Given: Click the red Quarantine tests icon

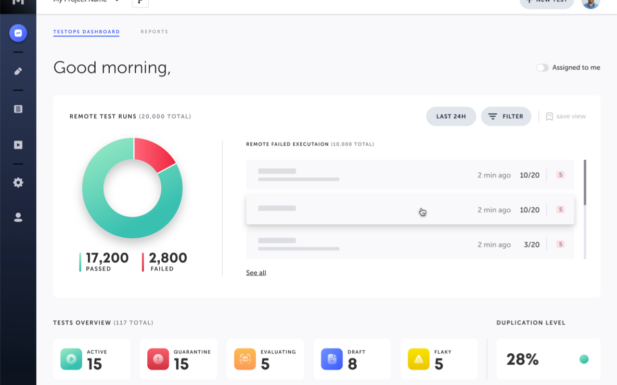Looking at the screenshot, I should tap(158, 359).
